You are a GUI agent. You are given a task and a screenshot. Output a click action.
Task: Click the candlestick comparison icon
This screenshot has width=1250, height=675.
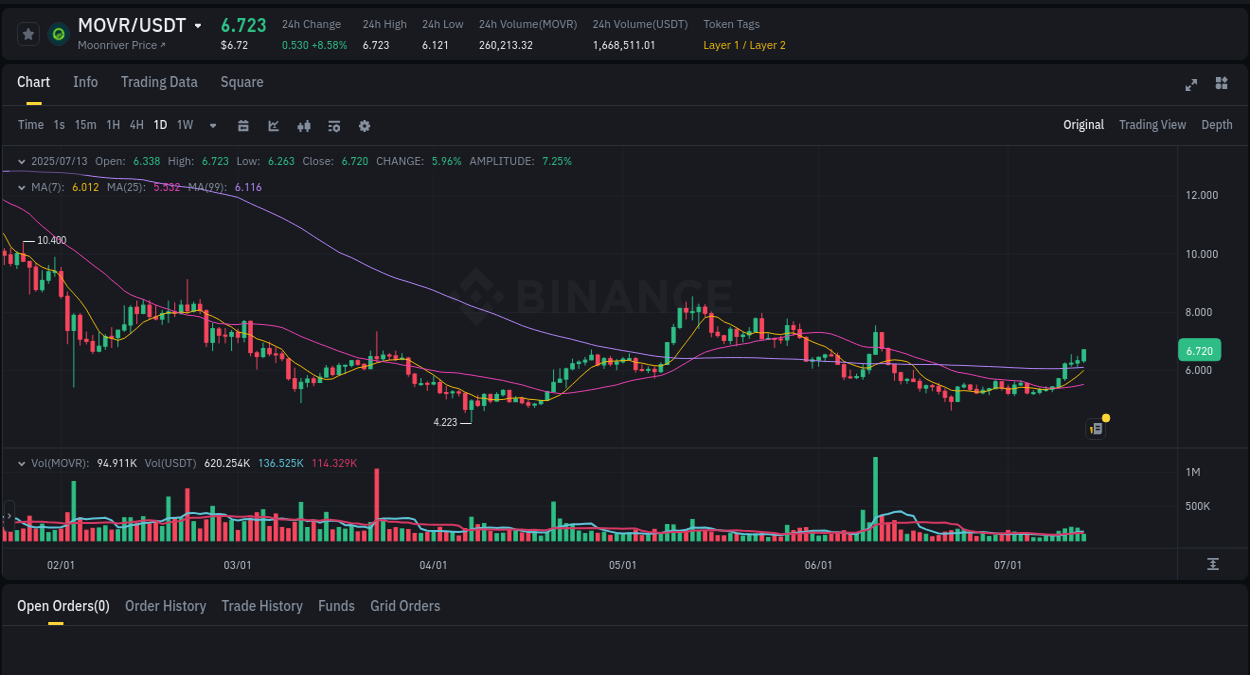303,125
